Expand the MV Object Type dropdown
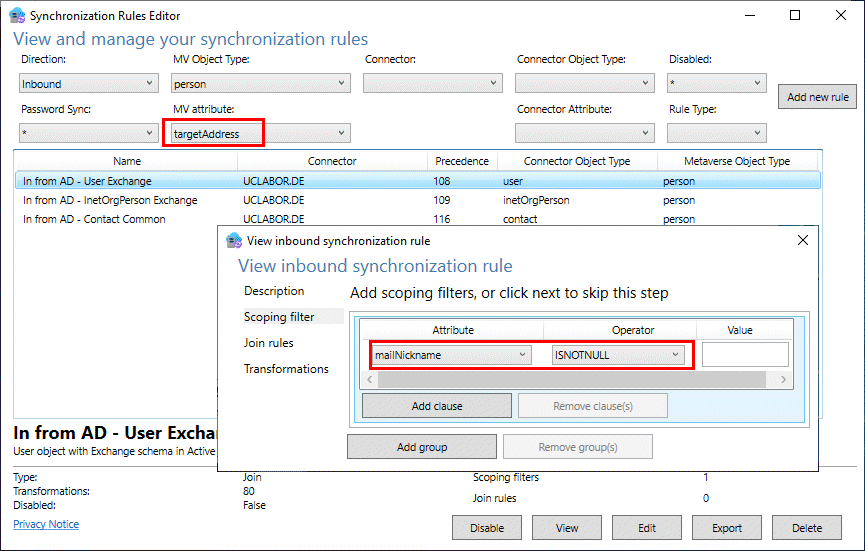 256,84
